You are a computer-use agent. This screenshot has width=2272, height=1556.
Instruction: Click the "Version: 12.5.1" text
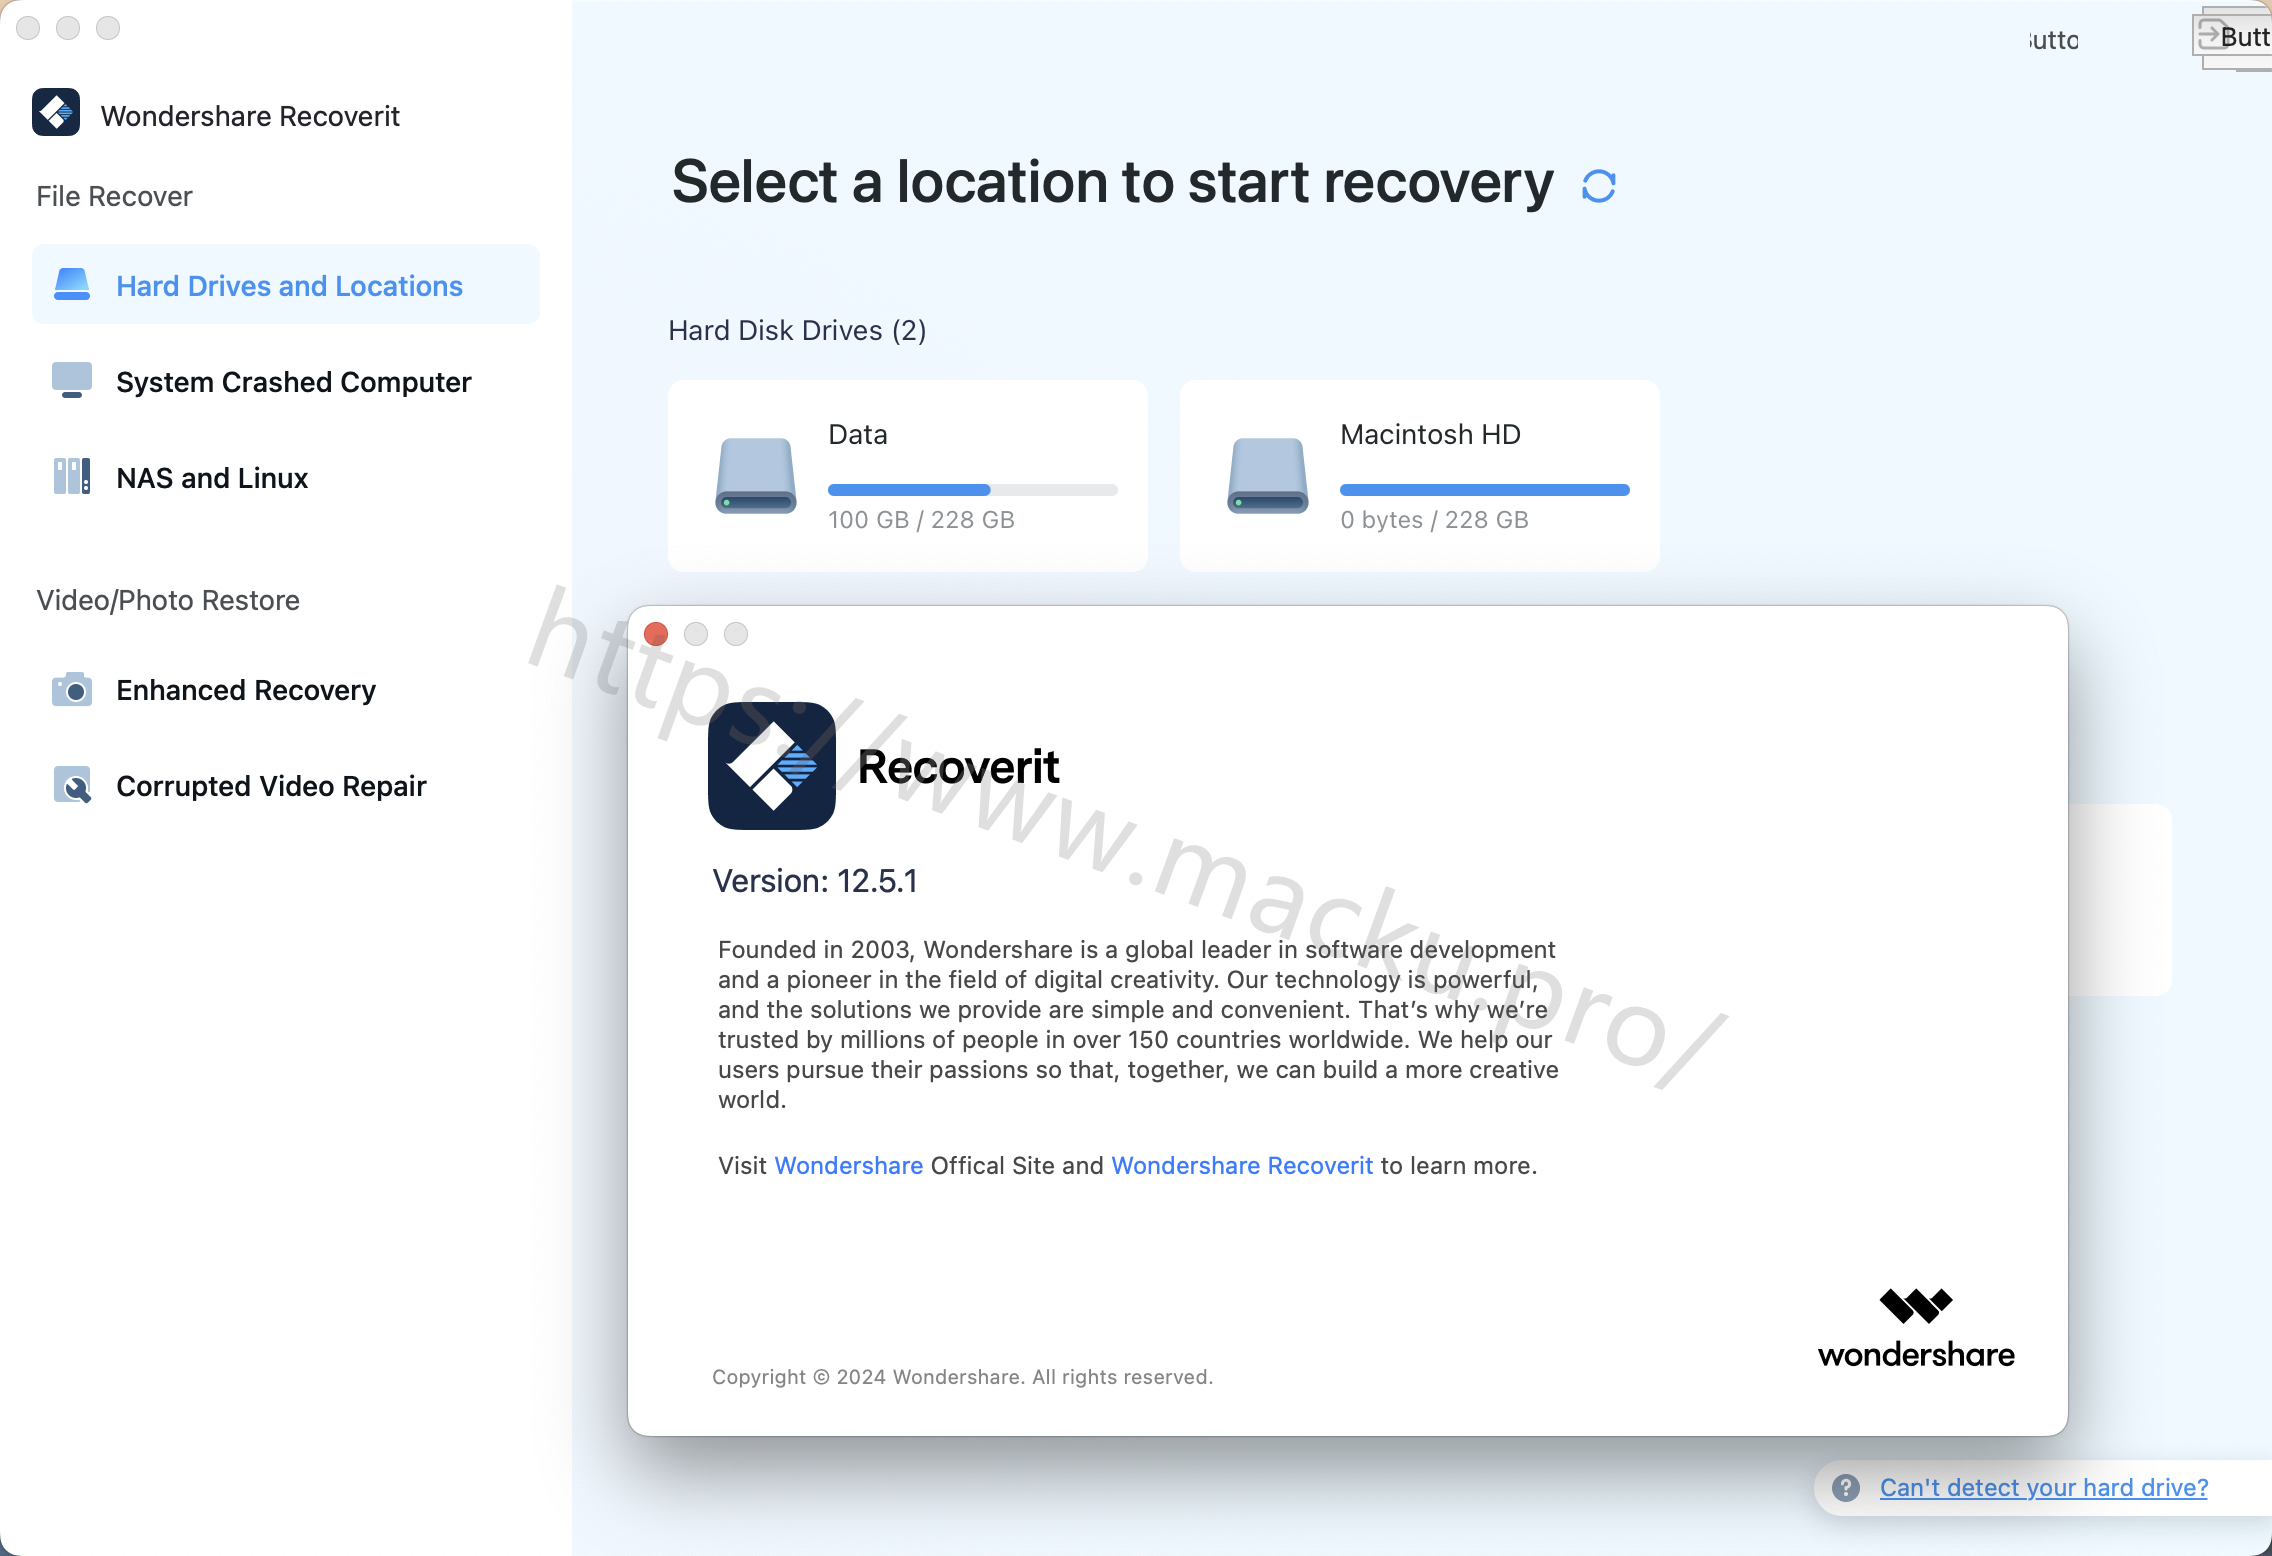pos(815,881)
